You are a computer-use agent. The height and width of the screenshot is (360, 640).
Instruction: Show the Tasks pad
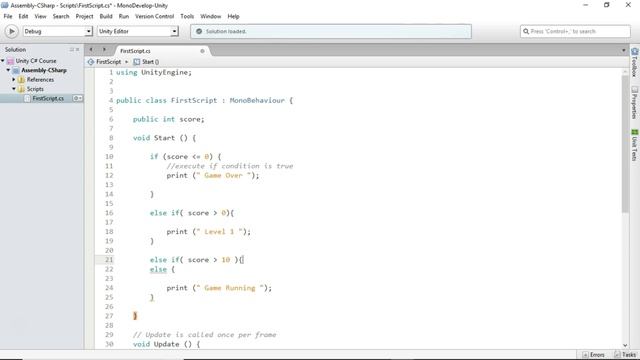(x=626, y=355)
